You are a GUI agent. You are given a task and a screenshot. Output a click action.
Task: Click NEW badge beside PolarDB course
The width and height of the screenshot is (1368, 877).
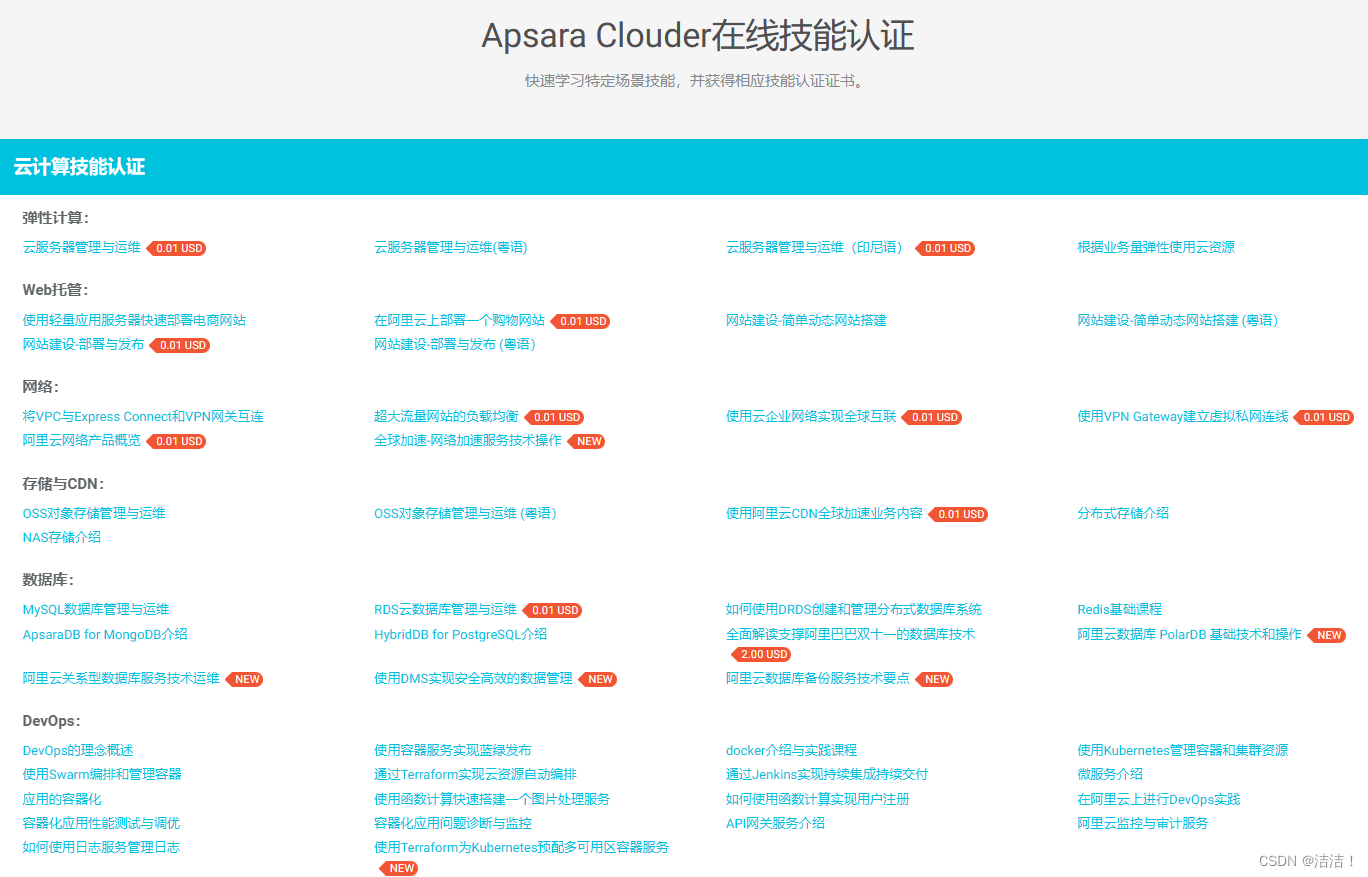tap(1327, 635)
